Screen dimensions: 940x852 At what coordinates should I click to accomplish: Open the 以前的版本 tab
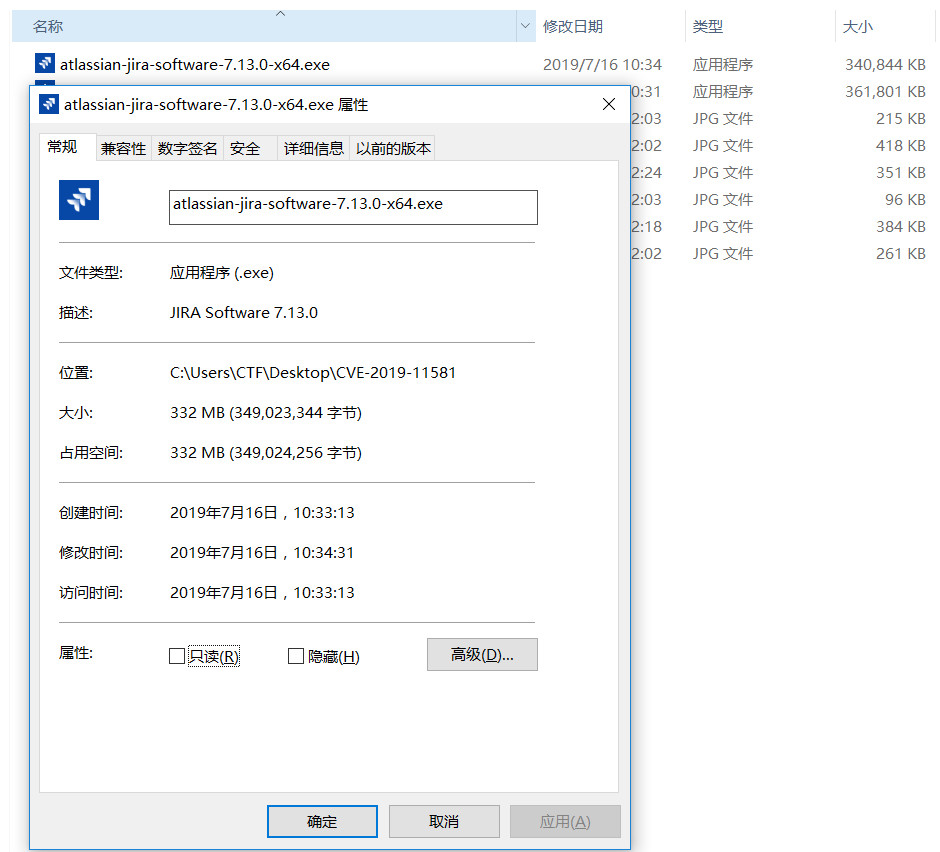click(x=392, y=149)
